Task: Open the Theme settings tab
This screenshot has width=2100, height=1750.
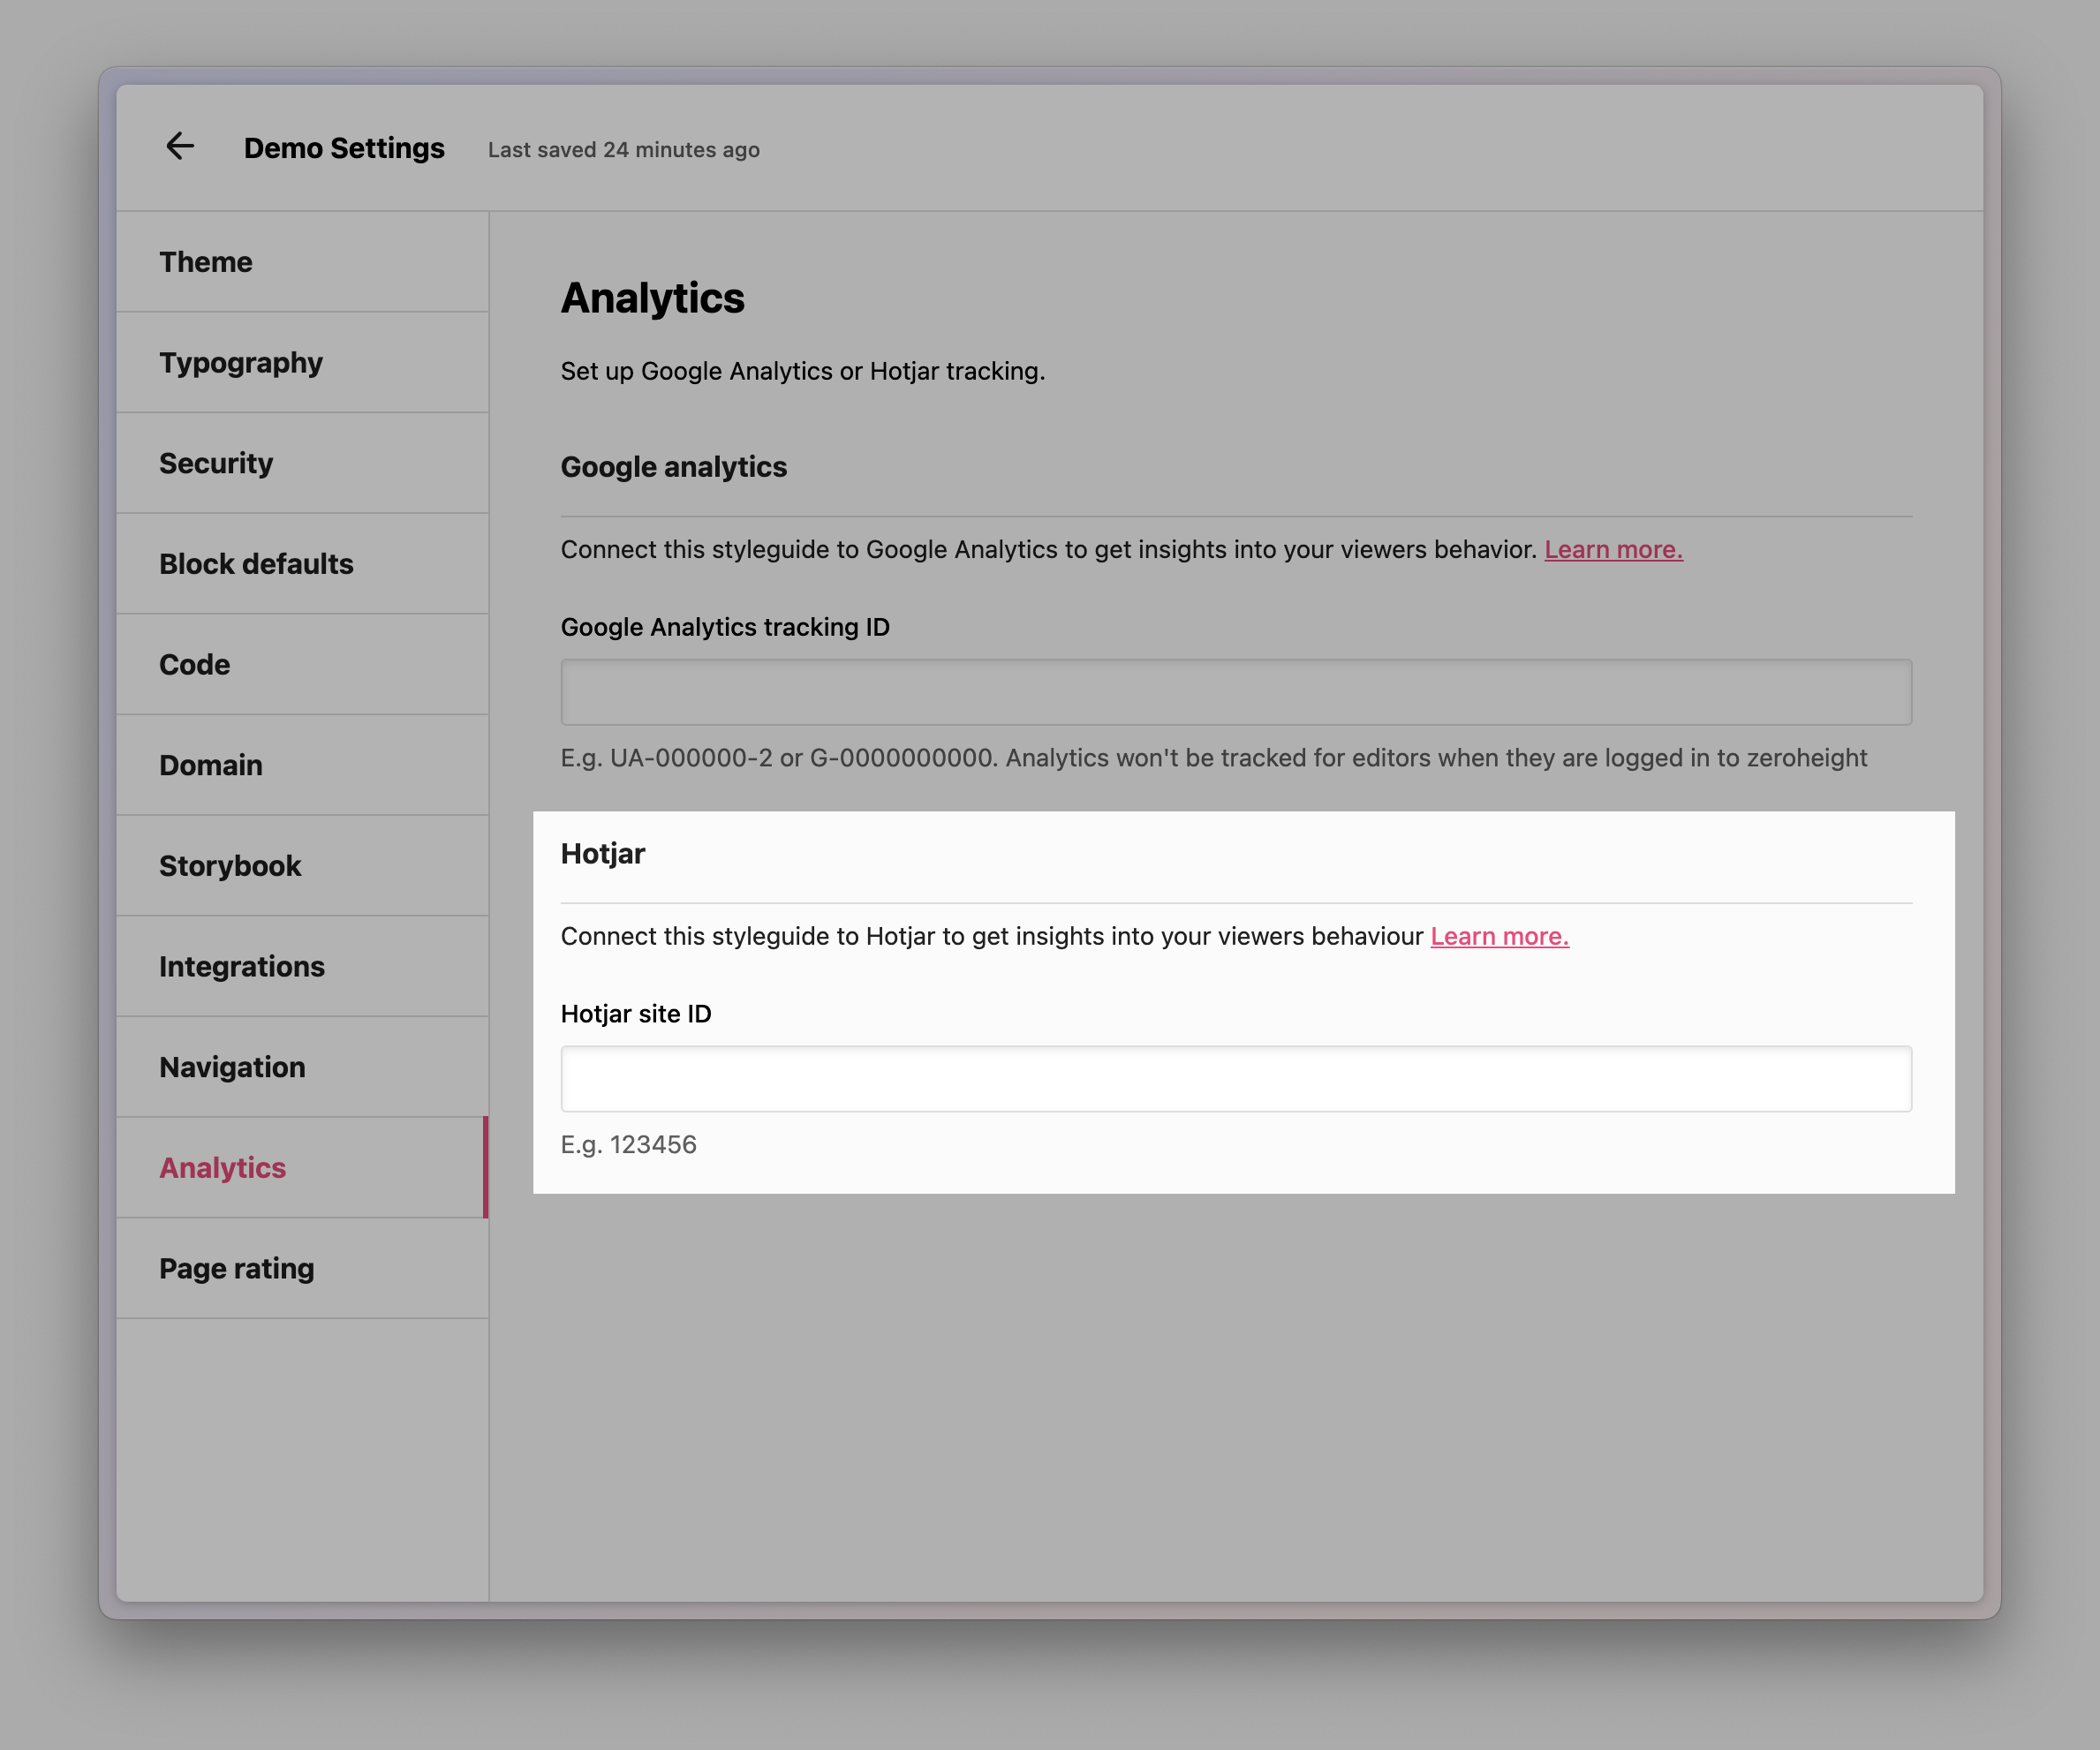Action: tap(302, 262)
